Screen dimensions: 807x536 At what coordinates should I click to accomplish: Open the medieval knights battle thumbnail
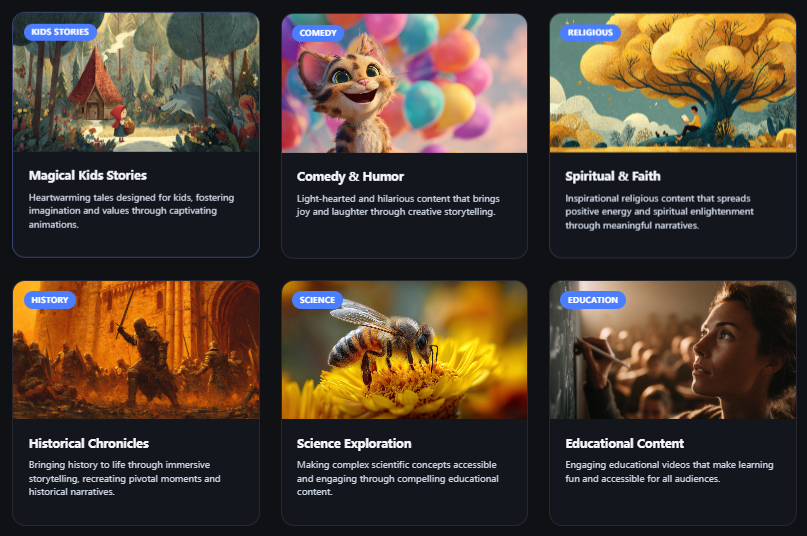tap(136, 350)
